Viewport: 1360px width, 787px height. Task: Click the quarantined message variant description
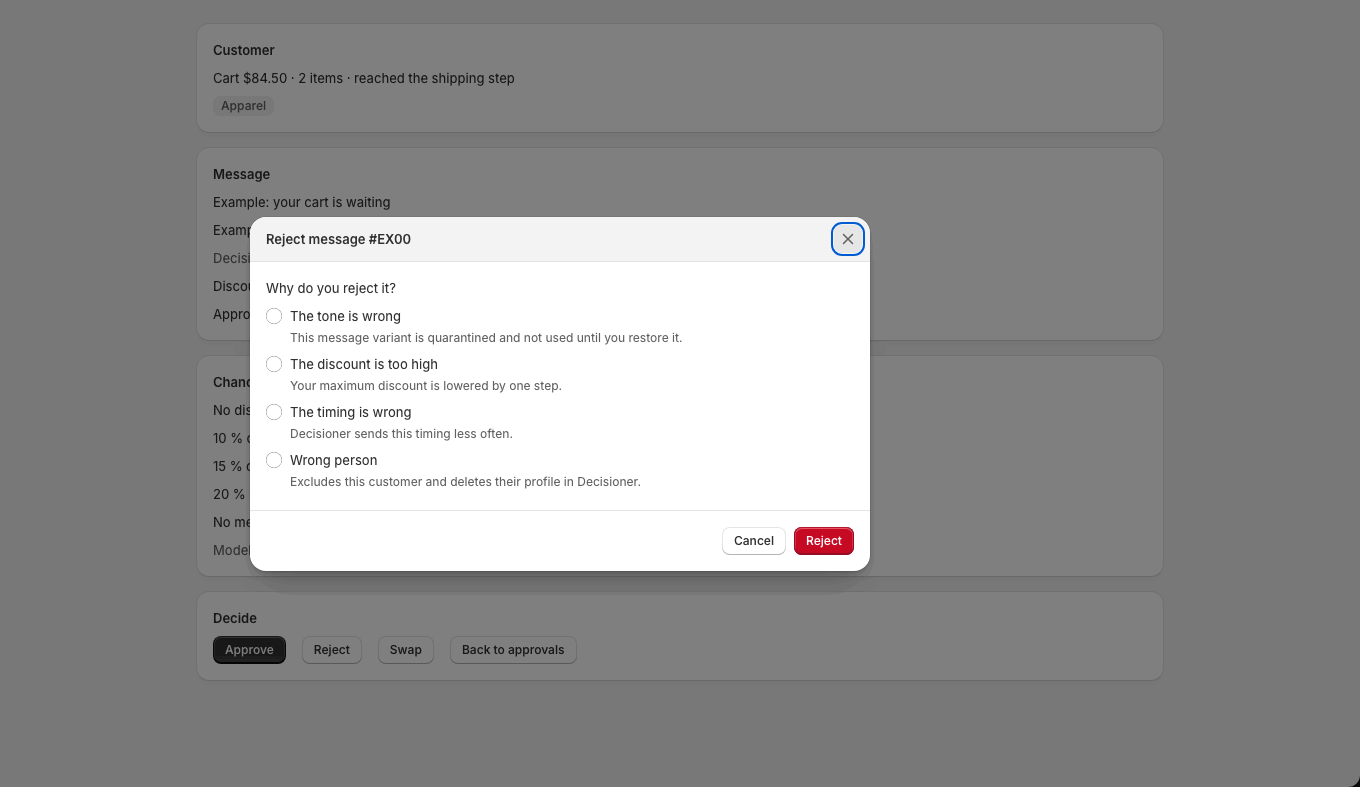click(x=486, y=338)
